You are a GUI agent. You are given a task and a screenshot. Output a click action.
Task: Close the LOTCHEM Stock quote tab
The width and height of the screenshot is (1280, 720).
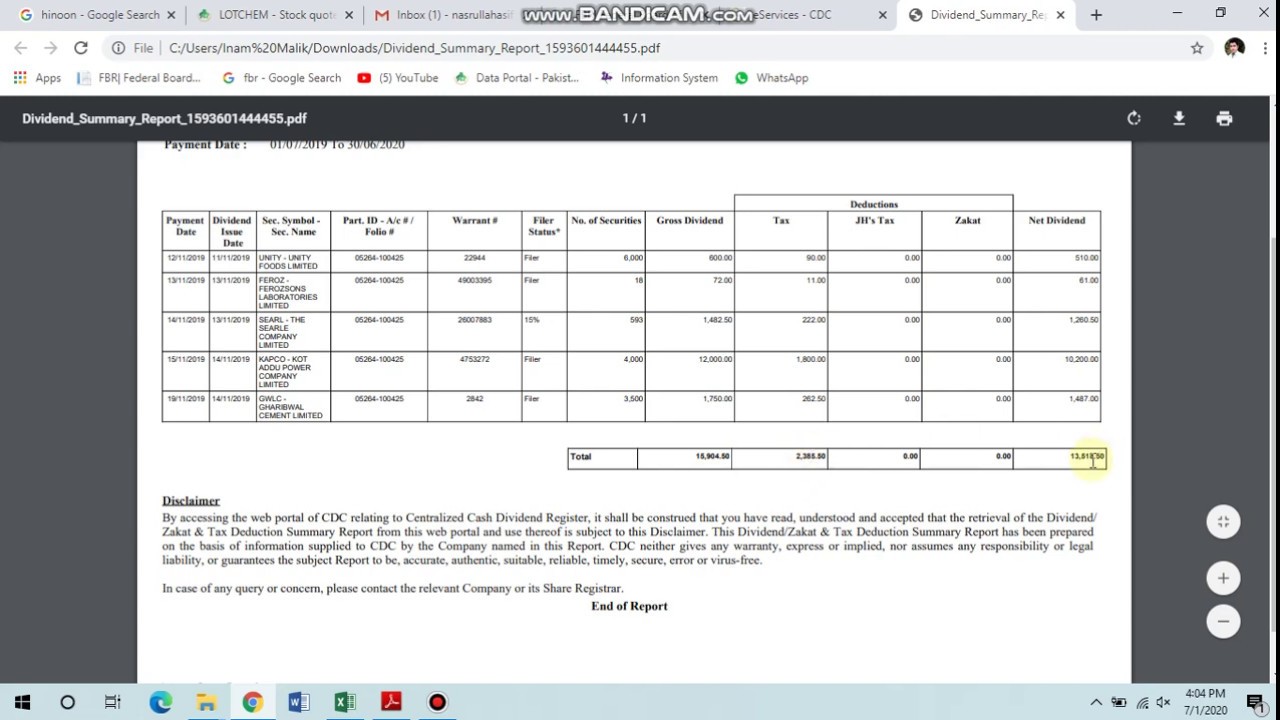pyautogui.click(x=347, y=15)
